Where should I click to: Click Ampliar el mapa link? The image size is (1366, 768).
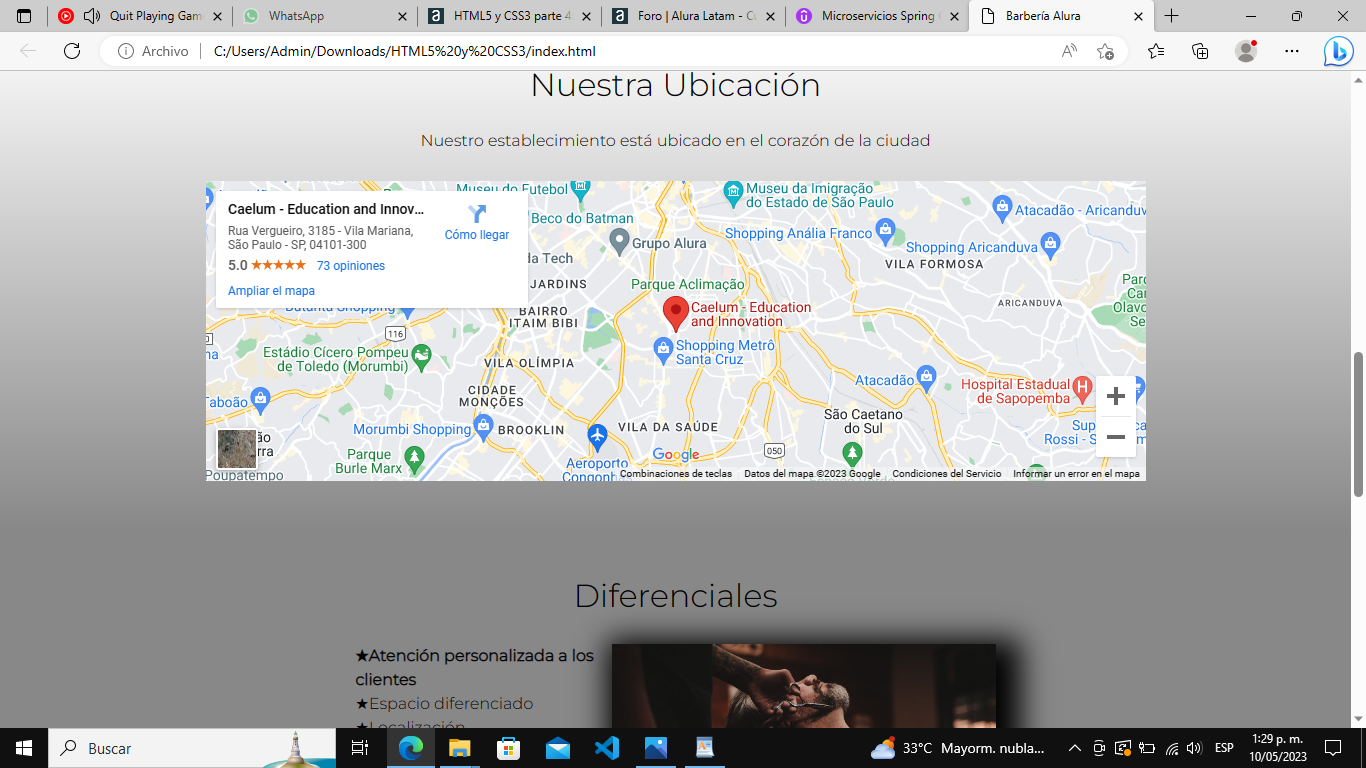tap(271, 291)
